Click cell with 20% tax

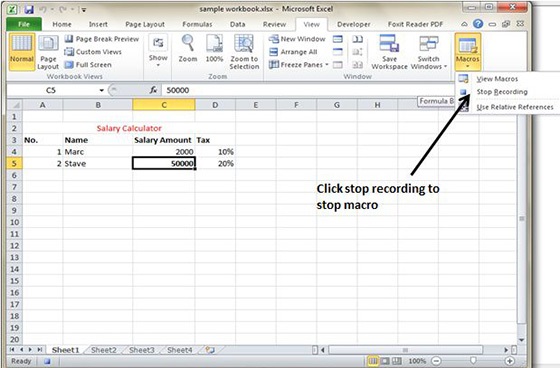[x=215, y=164]
